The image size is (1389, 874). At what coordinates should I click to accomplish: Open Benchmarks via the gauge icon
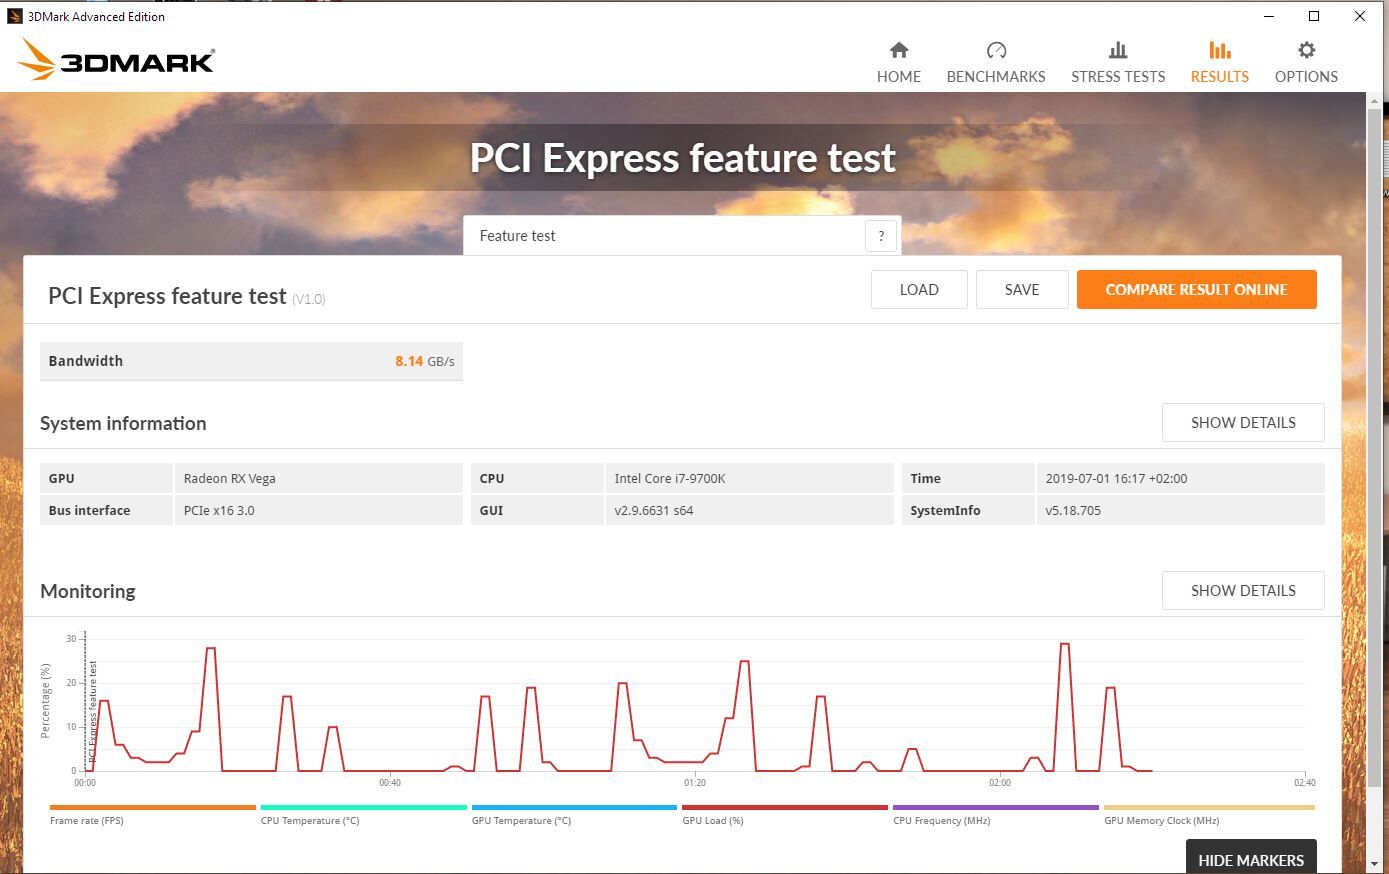click(x=995, y=50)
